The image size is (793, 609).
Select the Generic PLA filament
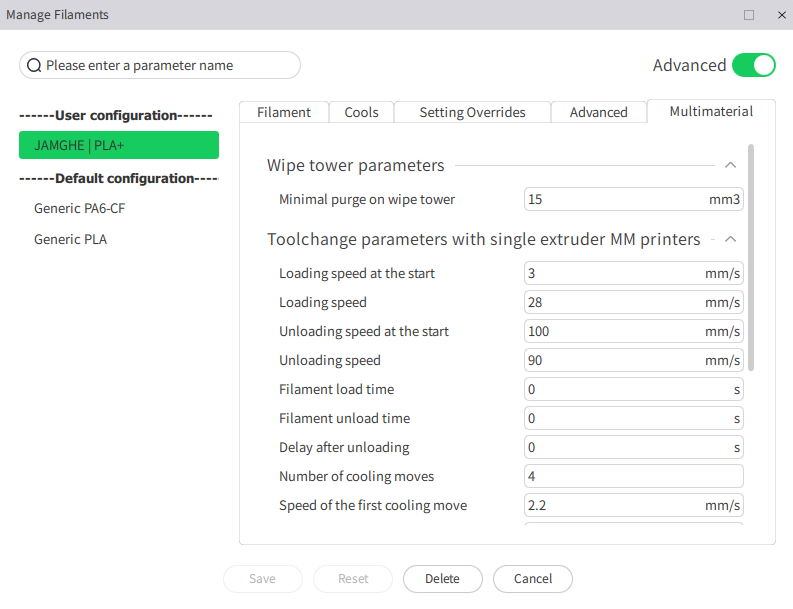click(70, 239)
